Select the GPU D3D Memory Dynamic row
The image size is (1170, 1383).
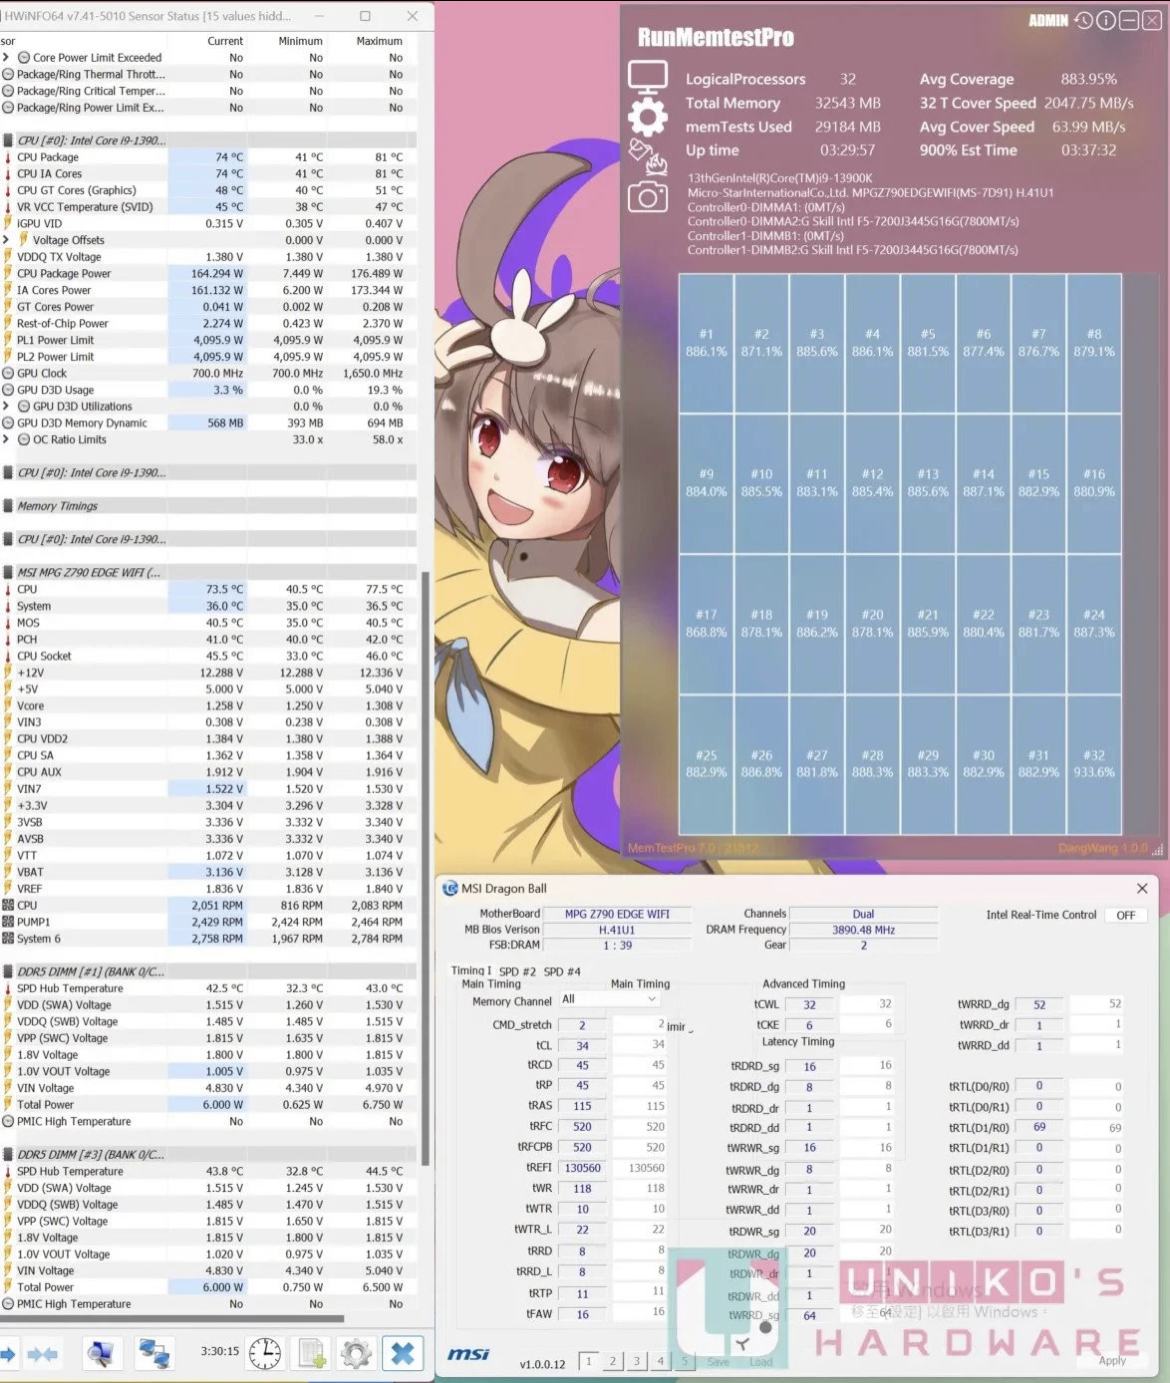pyautogui.click(x=208, y=423)
